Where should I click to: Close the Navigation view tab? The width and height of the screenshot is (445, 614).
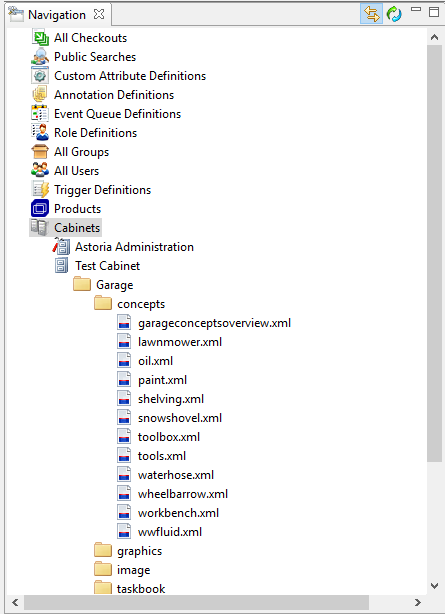[99, 14]
